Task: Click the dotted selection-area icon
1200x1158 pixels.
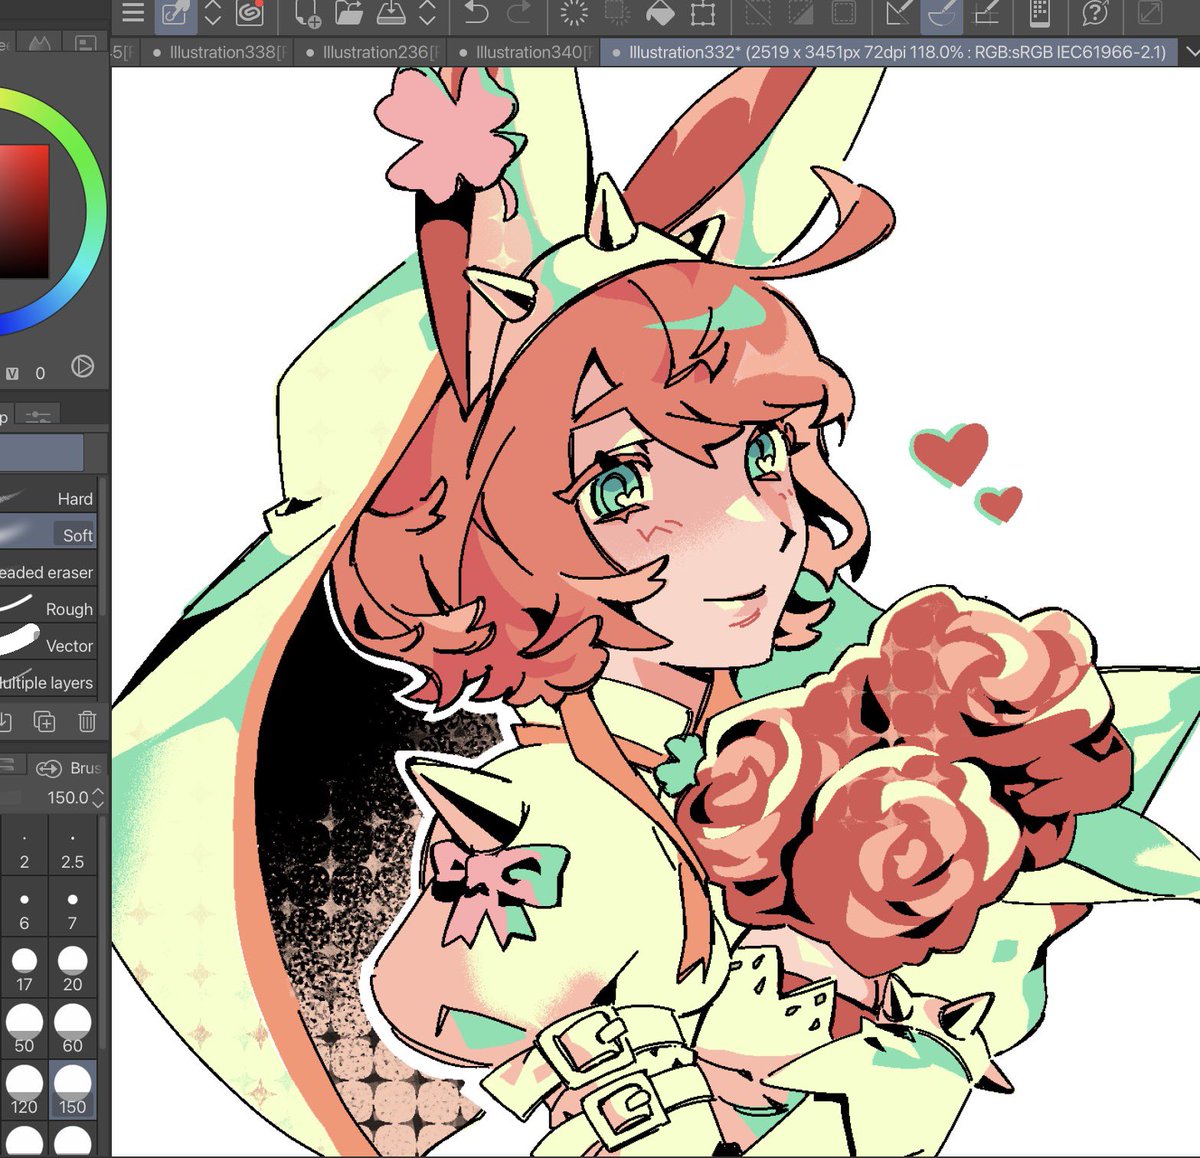Action: click(617, 13)
